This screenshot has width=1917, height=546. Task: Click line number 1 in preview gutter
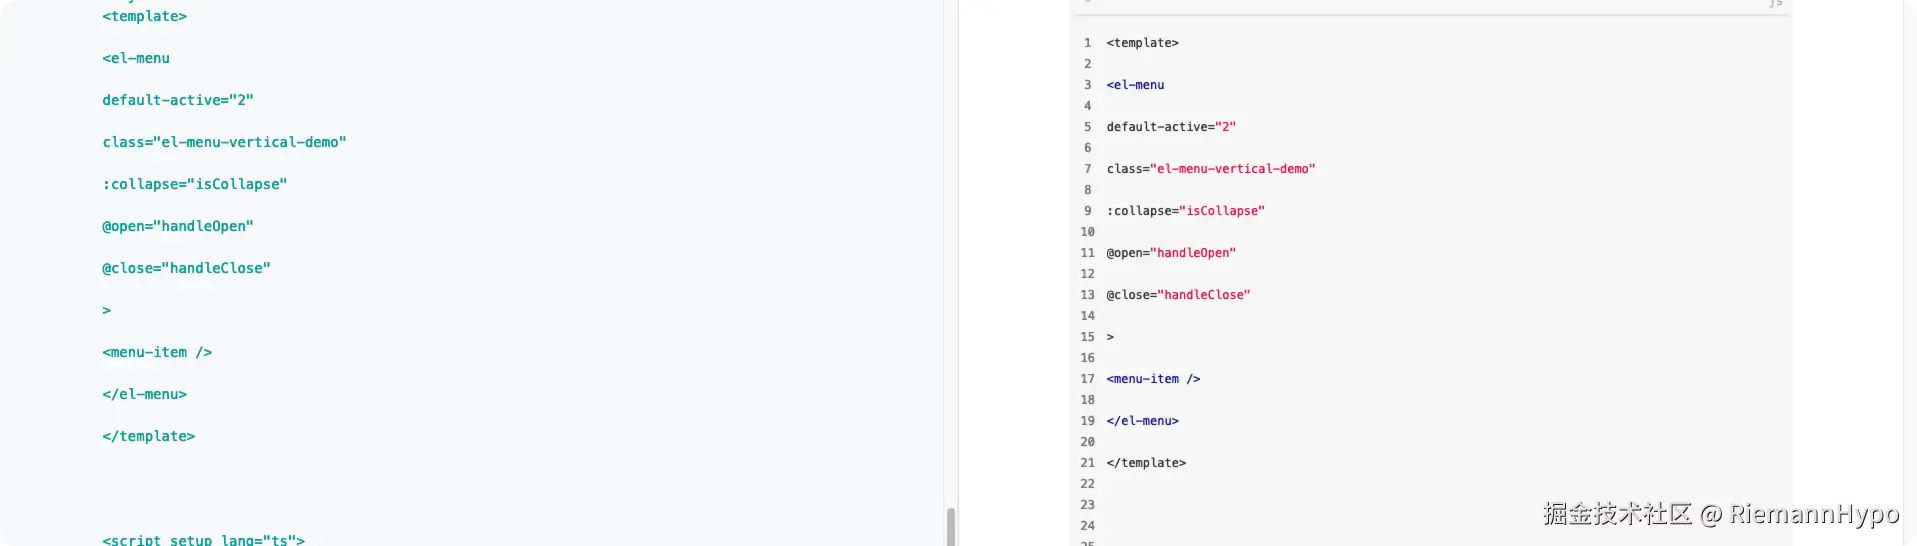[1087, 43]
